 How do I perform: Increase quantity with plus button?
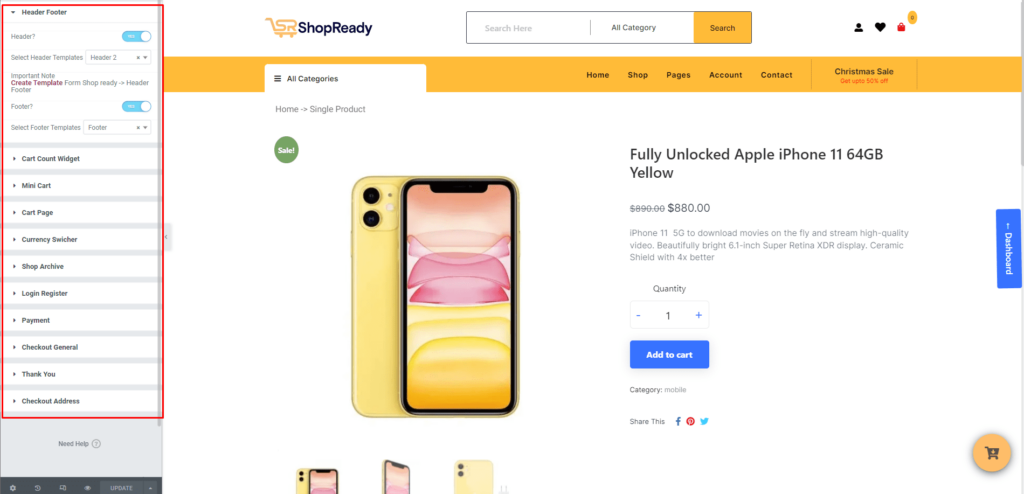[698, 316]
